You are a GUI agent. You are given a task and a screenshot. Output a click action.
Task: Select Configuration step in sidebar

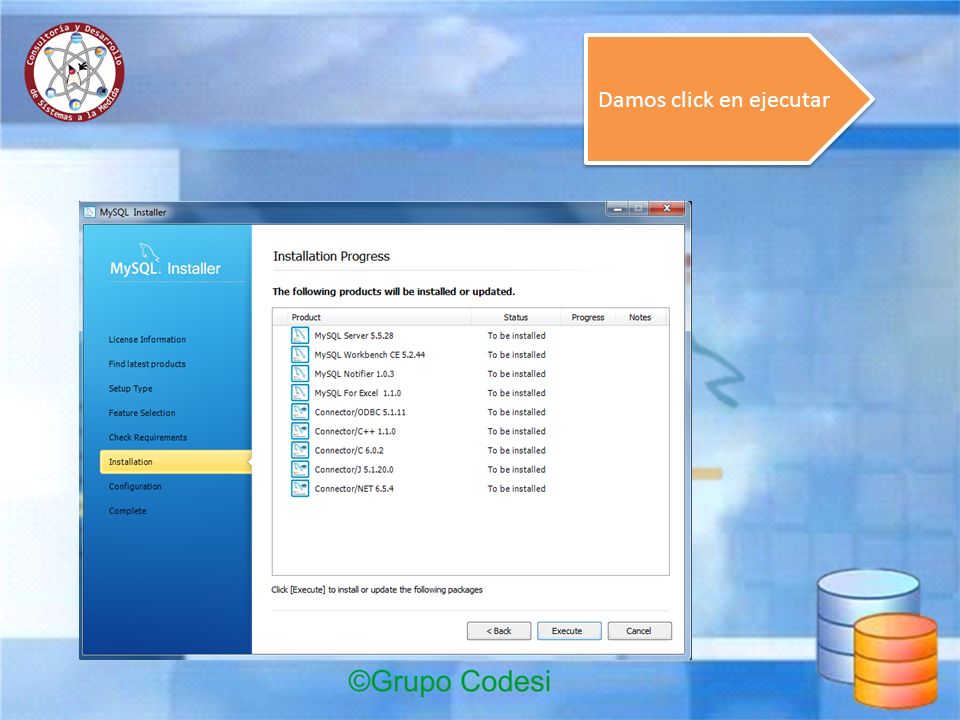point(135,486)
